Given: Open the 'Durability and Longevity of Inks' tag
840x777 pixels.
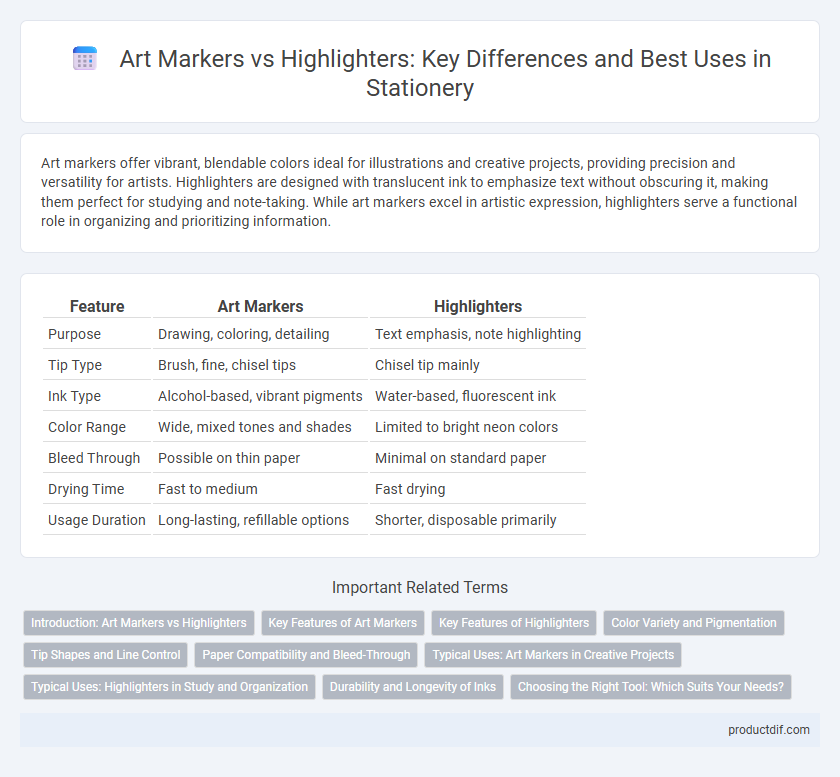Looking at the screenshot, I should coord(412,687).
